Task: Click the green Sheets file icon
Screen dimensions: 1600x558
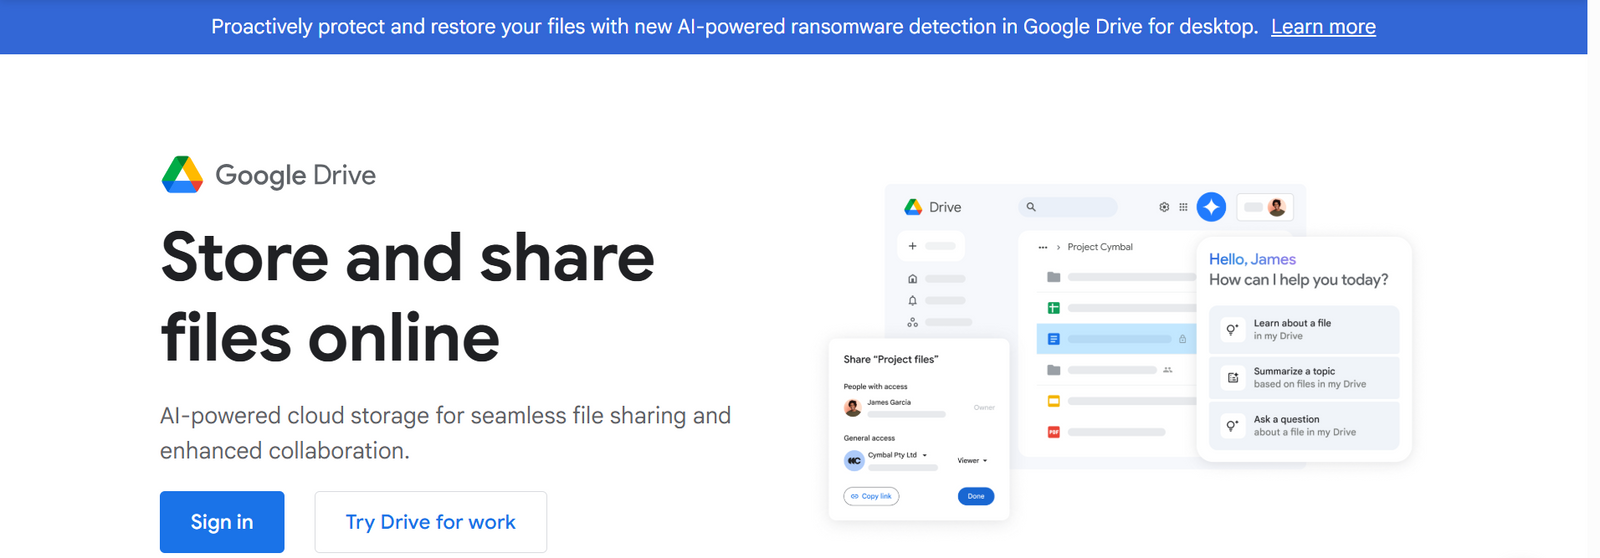Action: point(1053,308)
